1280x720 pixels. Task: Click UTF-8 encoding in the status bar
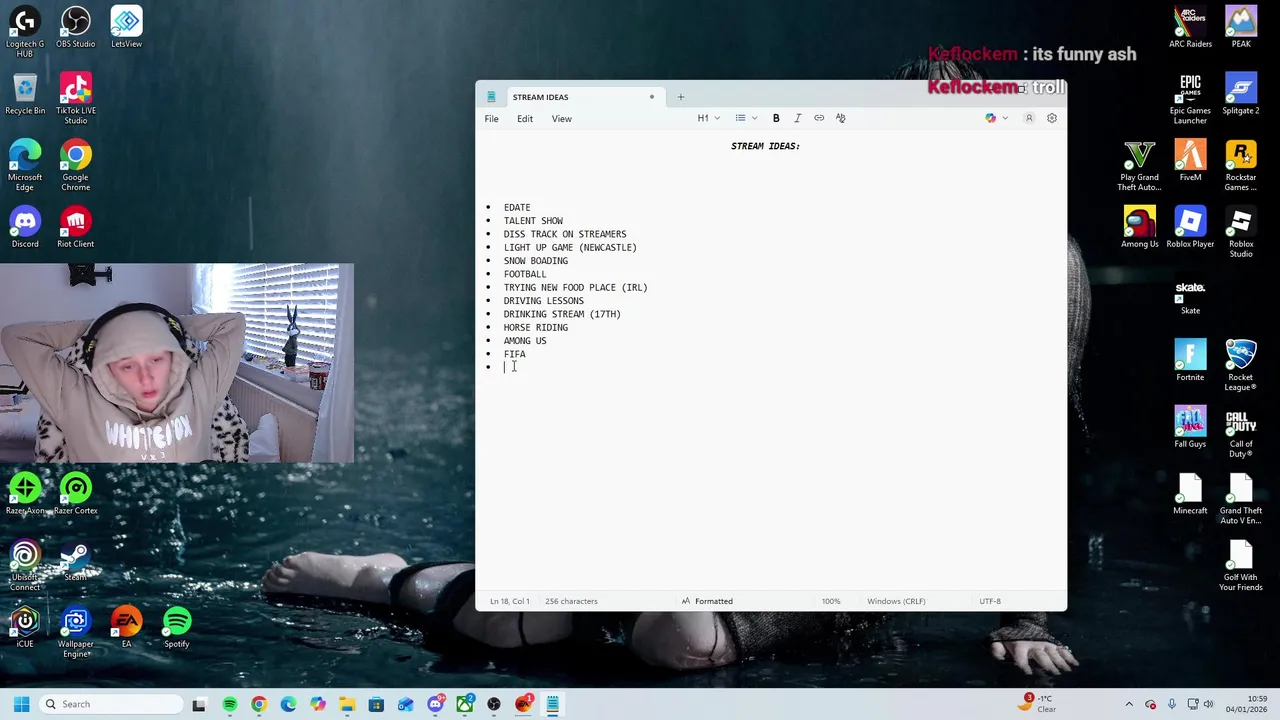click(990, 601)
